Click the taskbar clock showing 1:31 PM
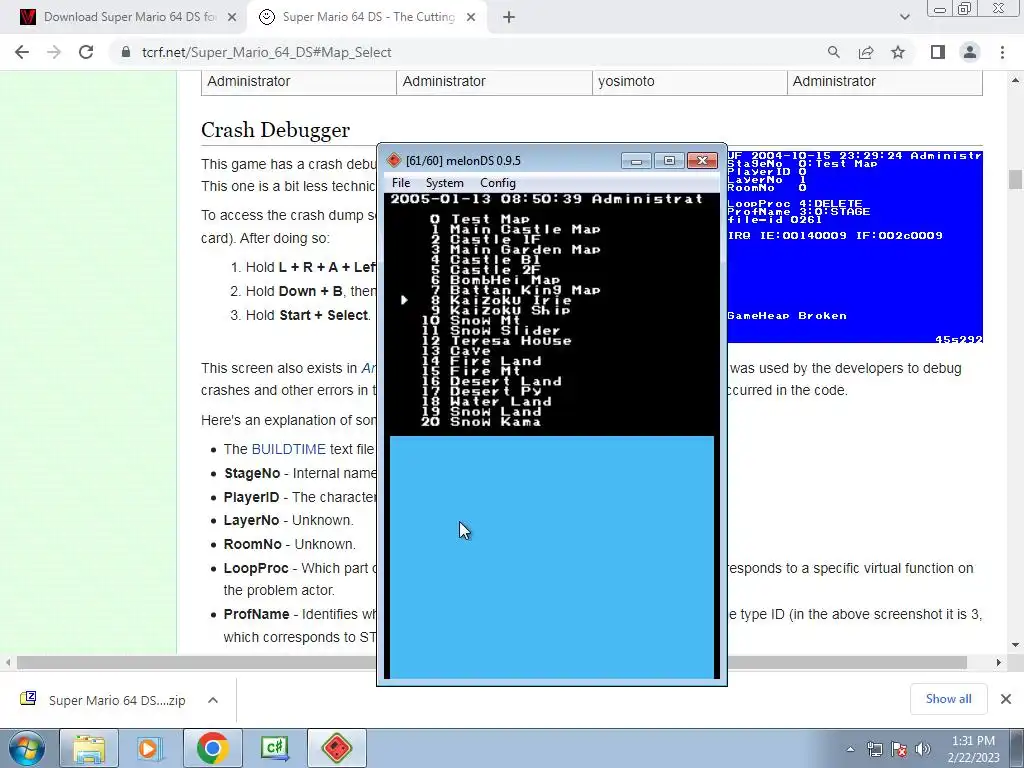Viewport: 1024px width, 768px height. coord(973,749)
